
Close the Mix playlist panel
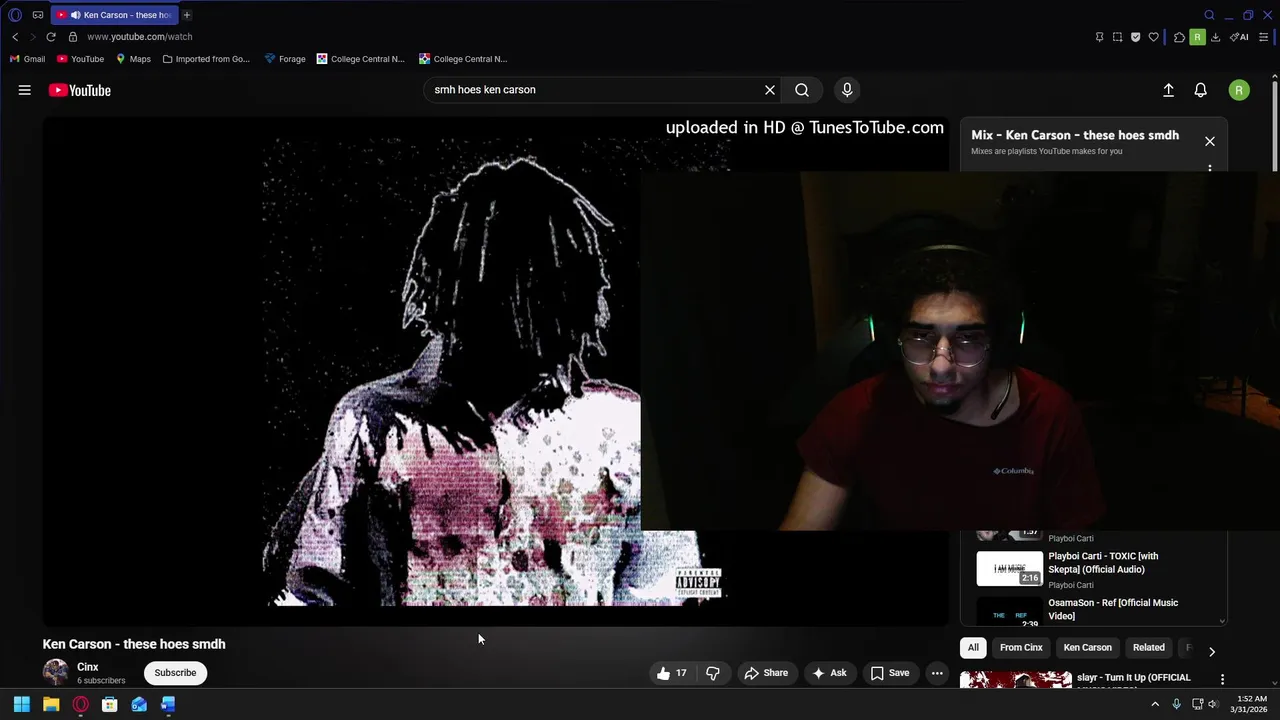1210,141
